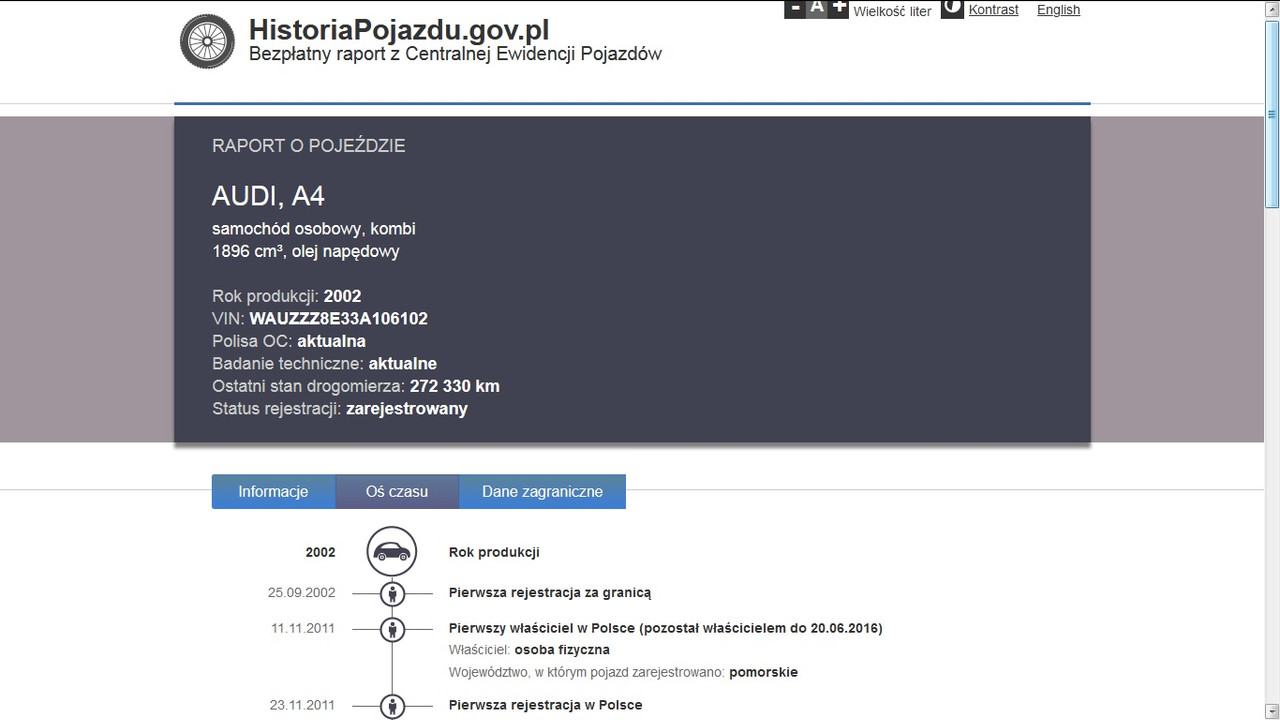Click person marker for 23.11.2011 entry

pos(392,706)
